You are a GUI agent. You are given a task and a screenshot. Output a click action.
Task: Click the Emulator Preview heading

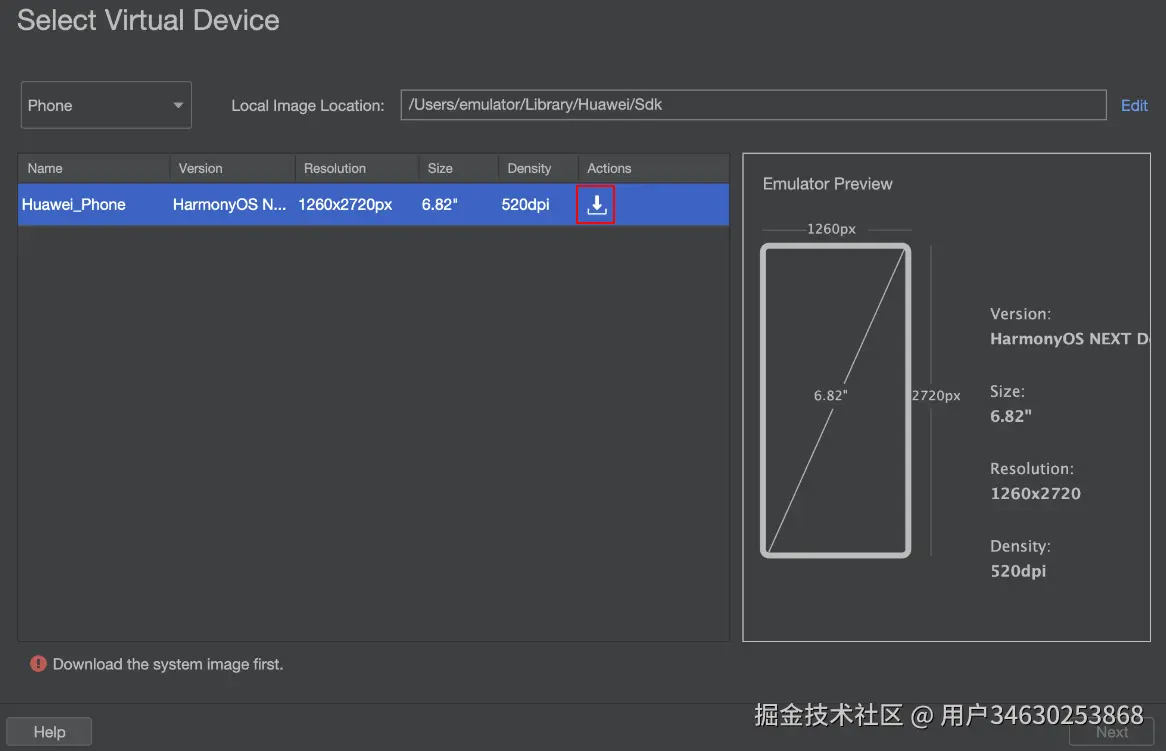(x=827, y=184)
